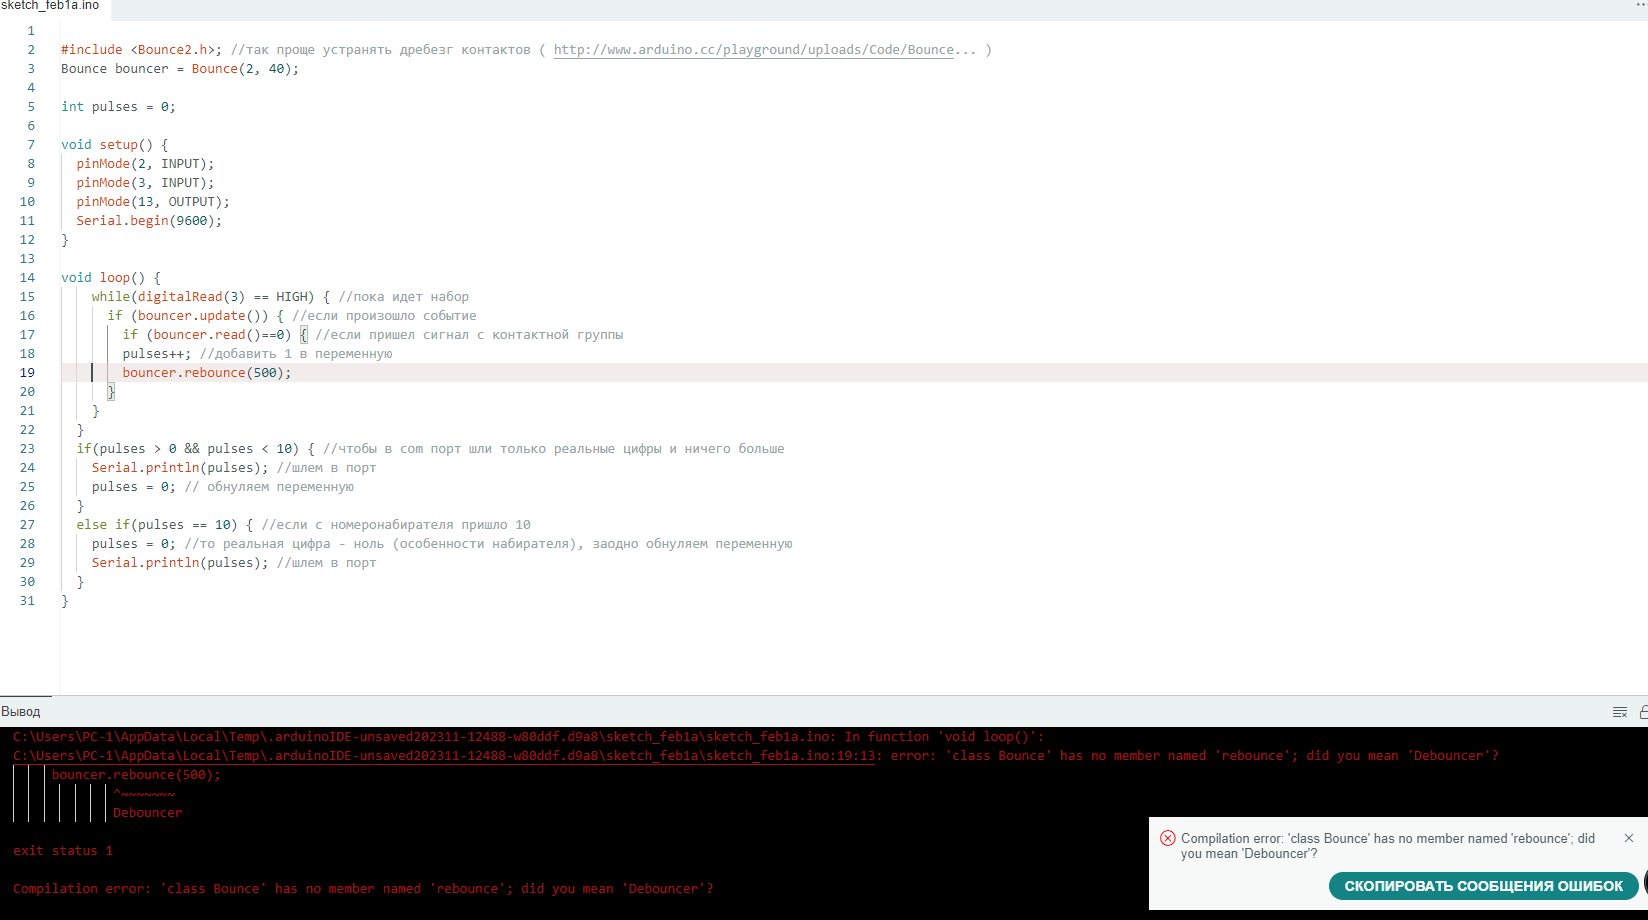Click 'pulses = 0;' on line 25
This screenshot has height=920, width=1648.
(134, 487)
